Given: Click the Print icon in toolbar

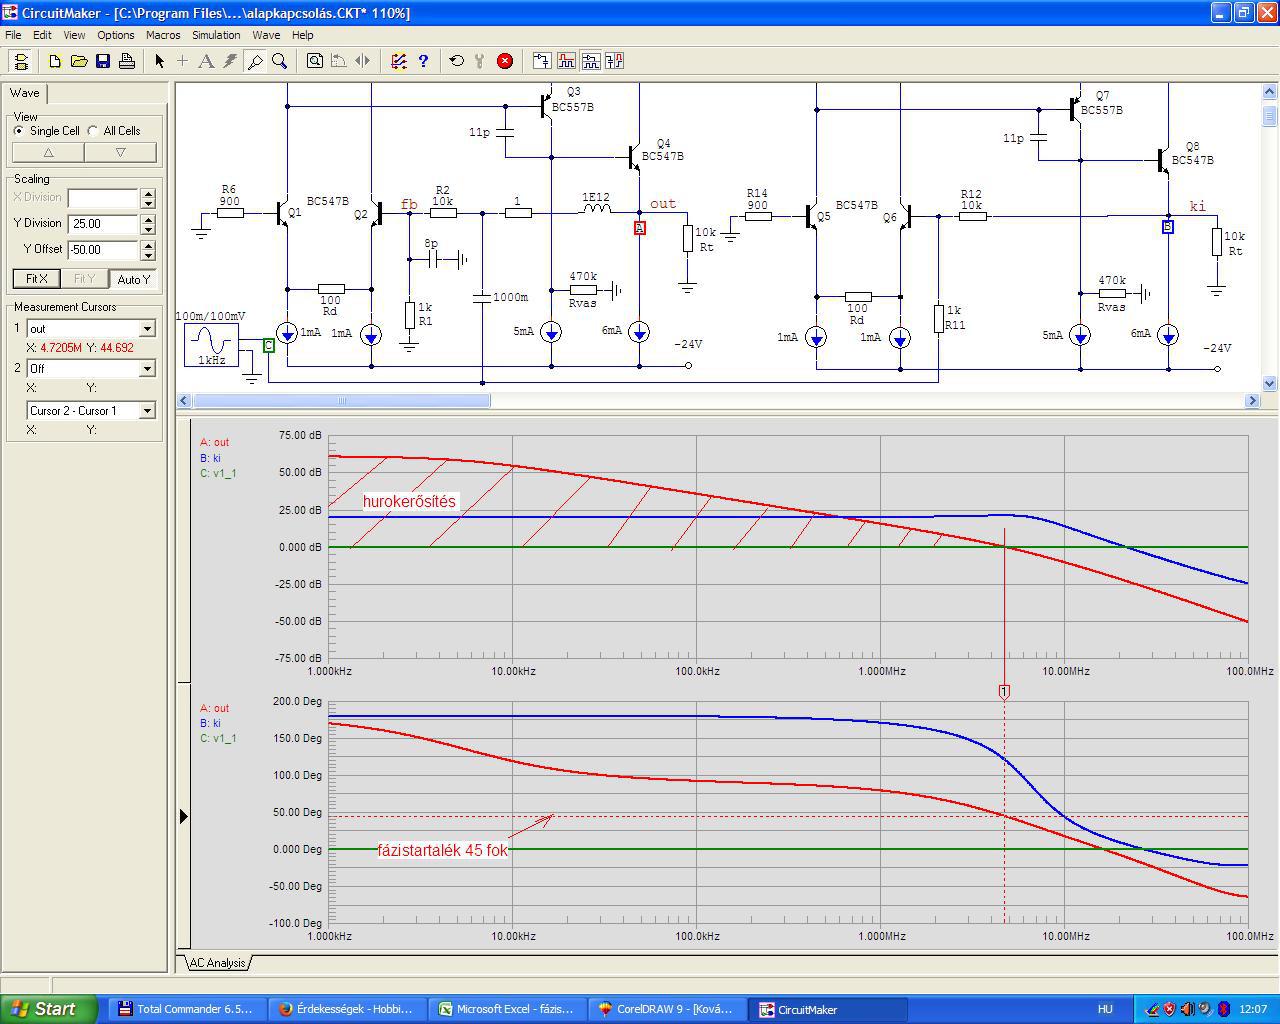Looking at the screenshot, I should 127,61.
